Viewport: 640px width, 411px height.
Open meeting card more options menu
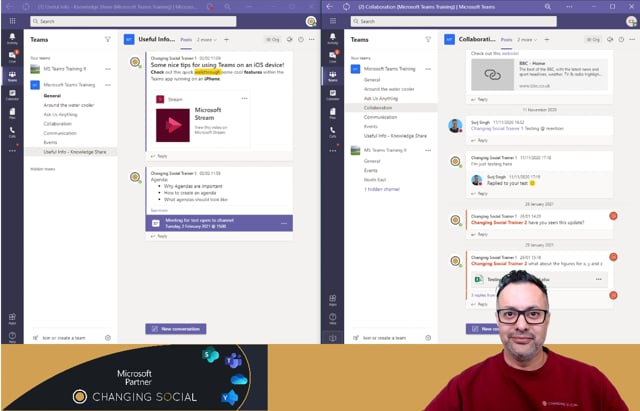pos(284,223)
